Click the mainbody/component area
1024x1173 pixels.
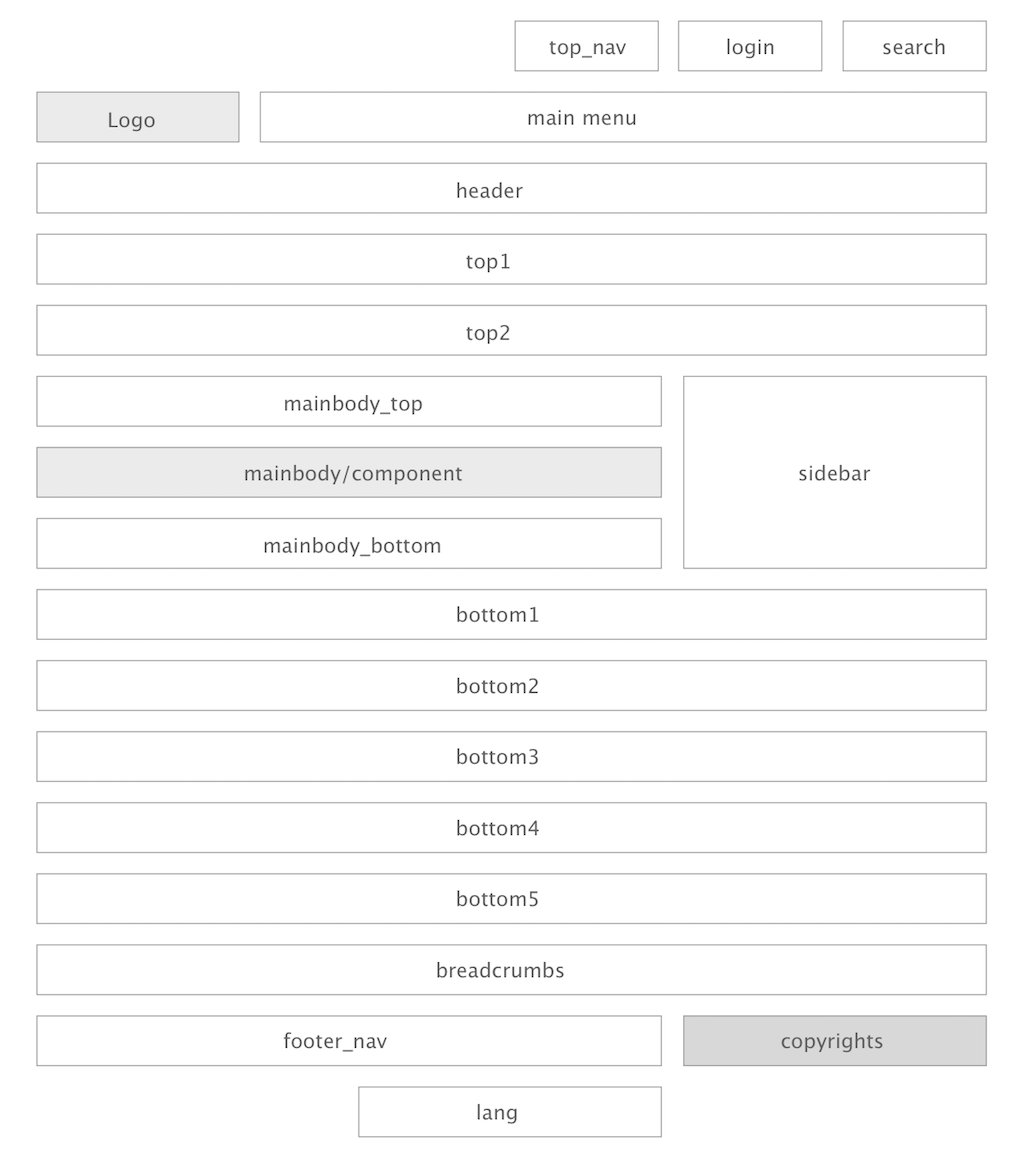[349, 472]
